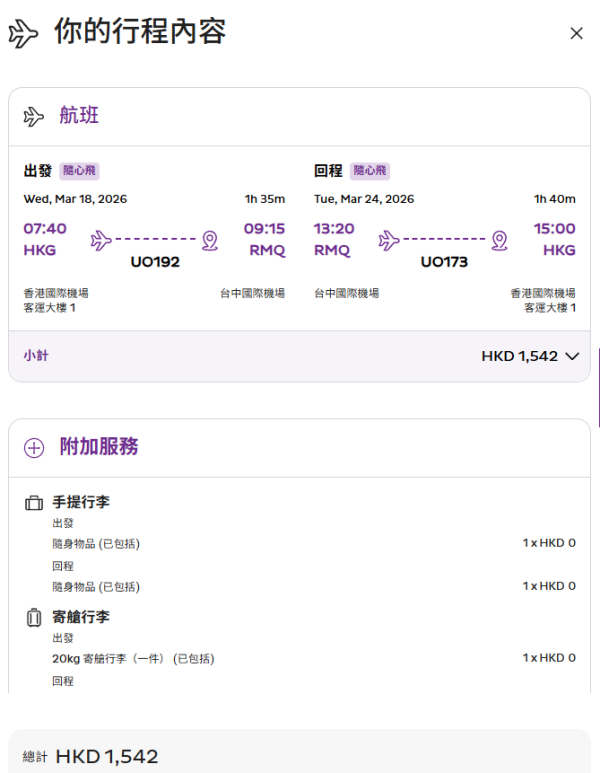Click the 寄艙行李 heading
Viewport: 600px width, 773px height.
tap(81, 617)
